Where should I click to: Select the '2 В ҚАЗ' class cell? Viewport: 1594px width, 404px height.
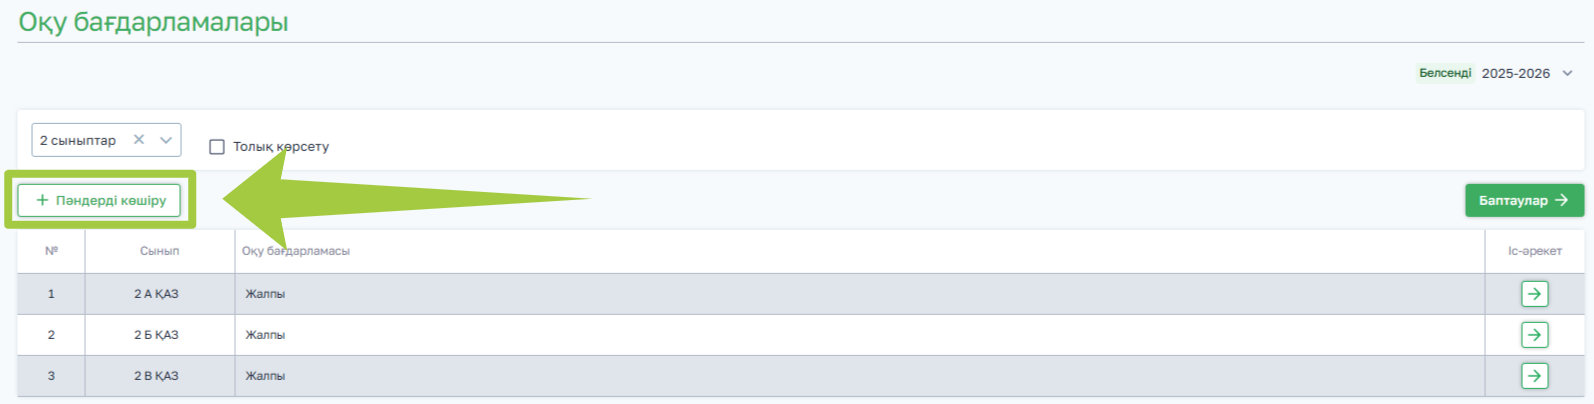[x=157, y=376]
